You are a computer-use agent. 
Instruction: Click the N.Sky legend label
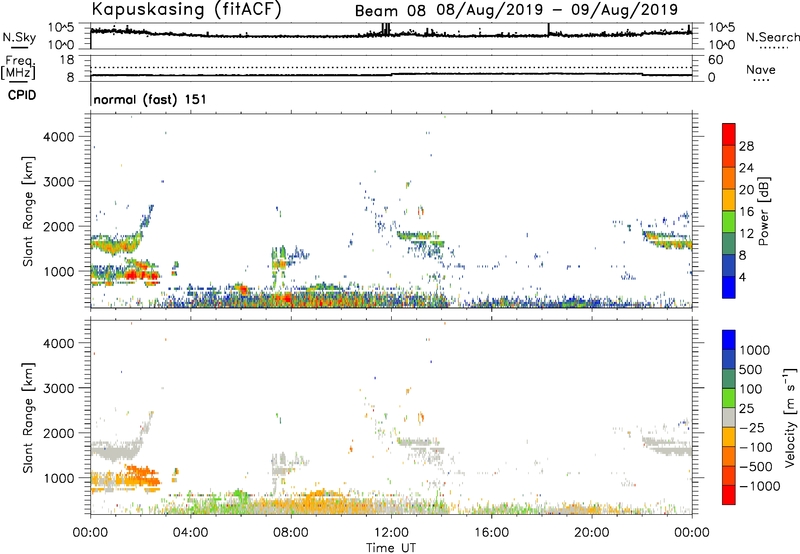(19, 37)
